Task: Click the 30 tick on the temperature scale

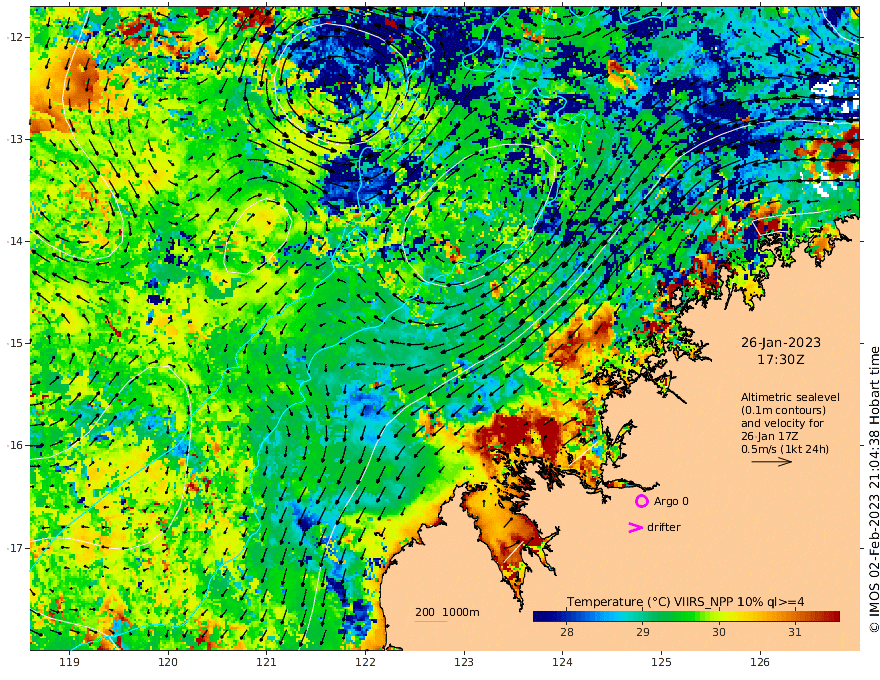Action: [x=718, y=632]
